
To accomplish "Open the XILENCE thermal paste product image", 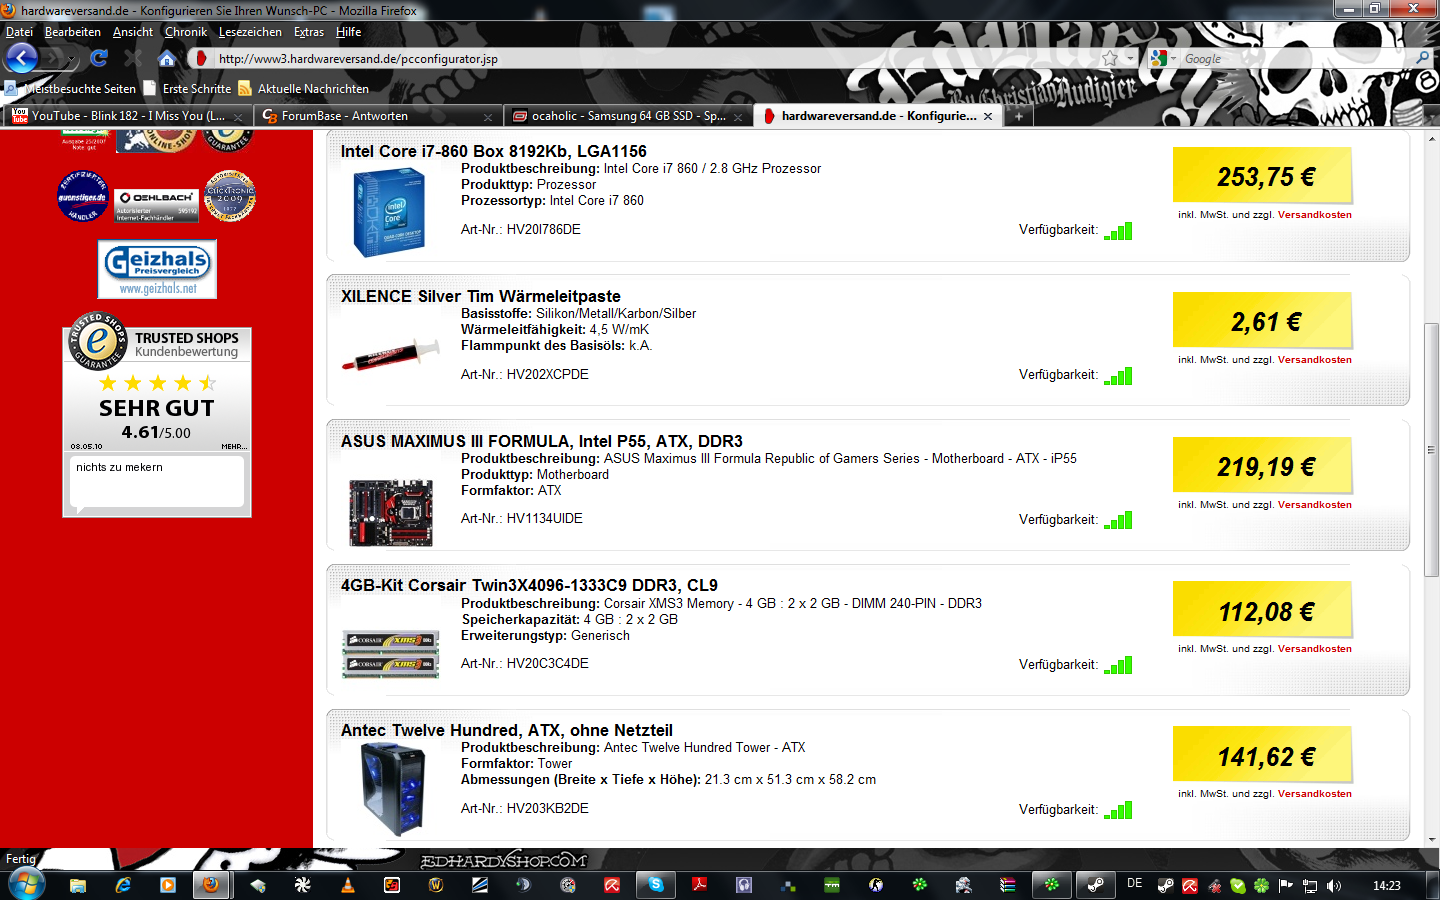I will pyautogui.click(x=390, y=356).
